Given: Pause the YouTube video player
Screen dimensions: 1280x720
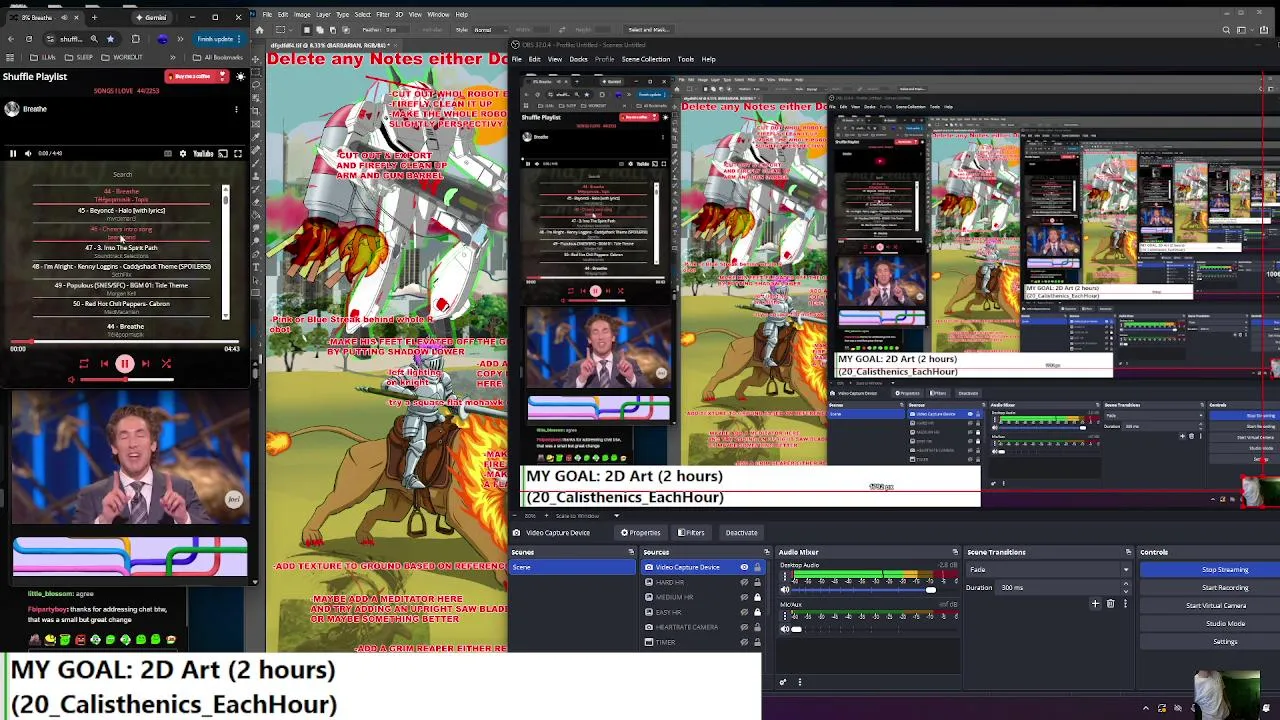Looking at the screenshot, I should click(13, 153).
